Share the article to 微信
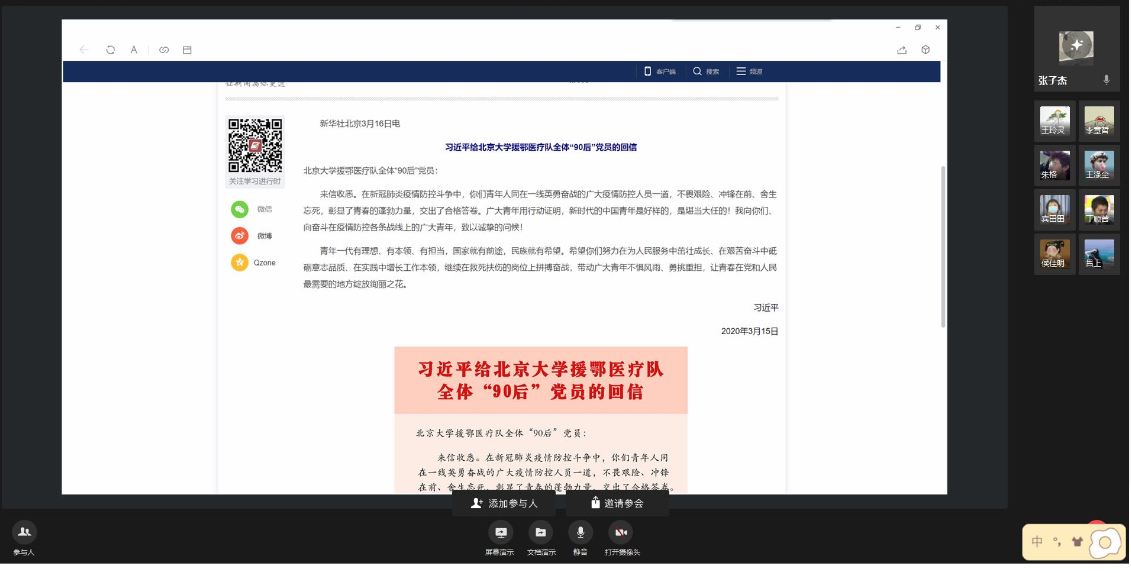This screenshot has width=1131, height=573. [x=240, y=209]
